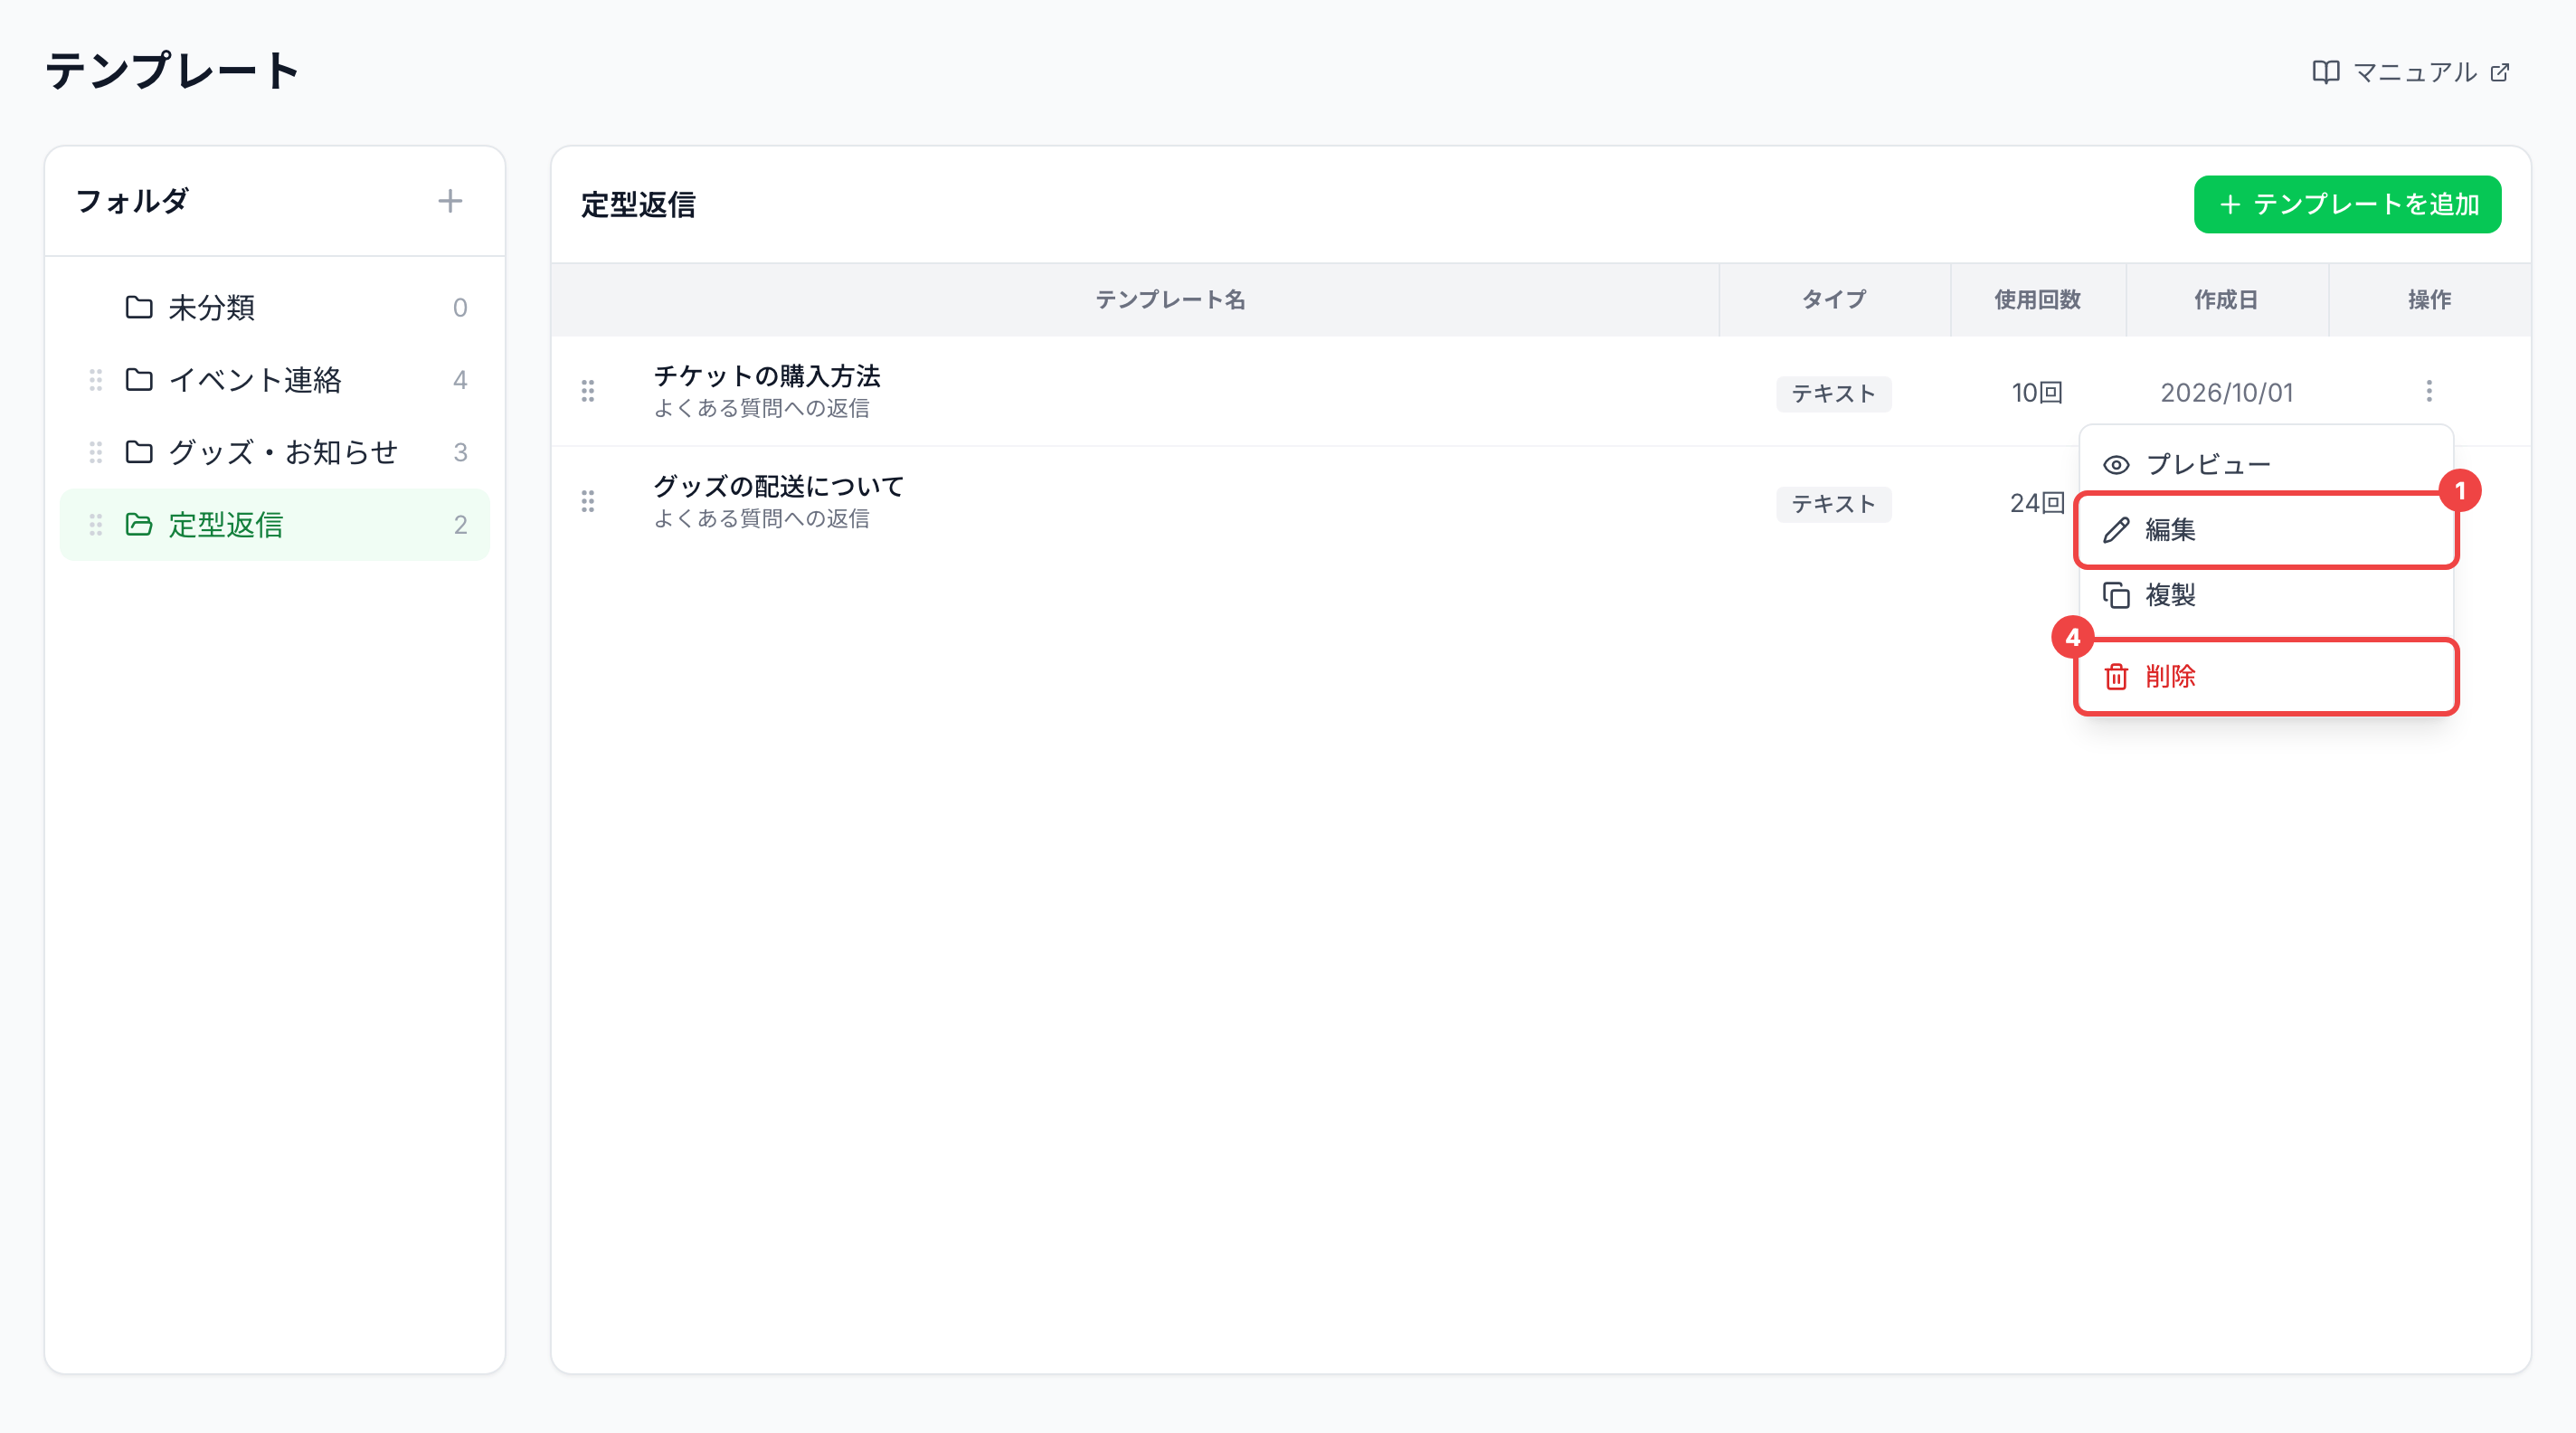This screenshot has height=1433, width=2576.
Task: Click the plus icon to add a folder
Action: 450,201
